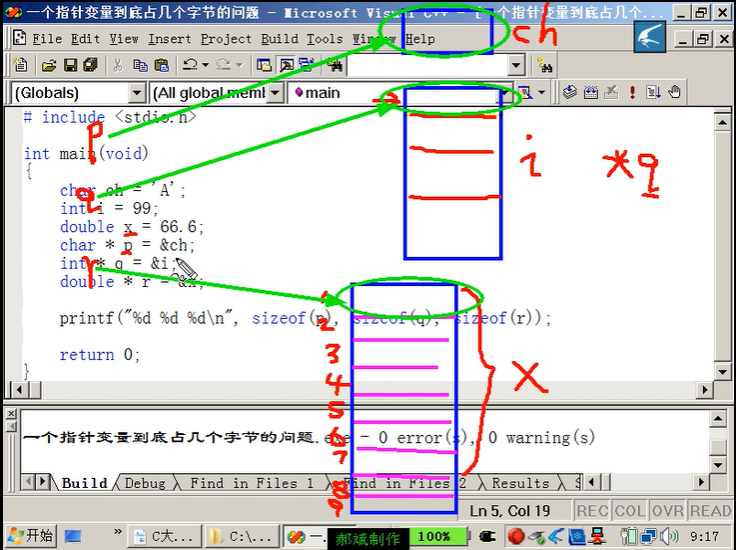
Task: Toggle the Workspace window icon
Action: 264,65
